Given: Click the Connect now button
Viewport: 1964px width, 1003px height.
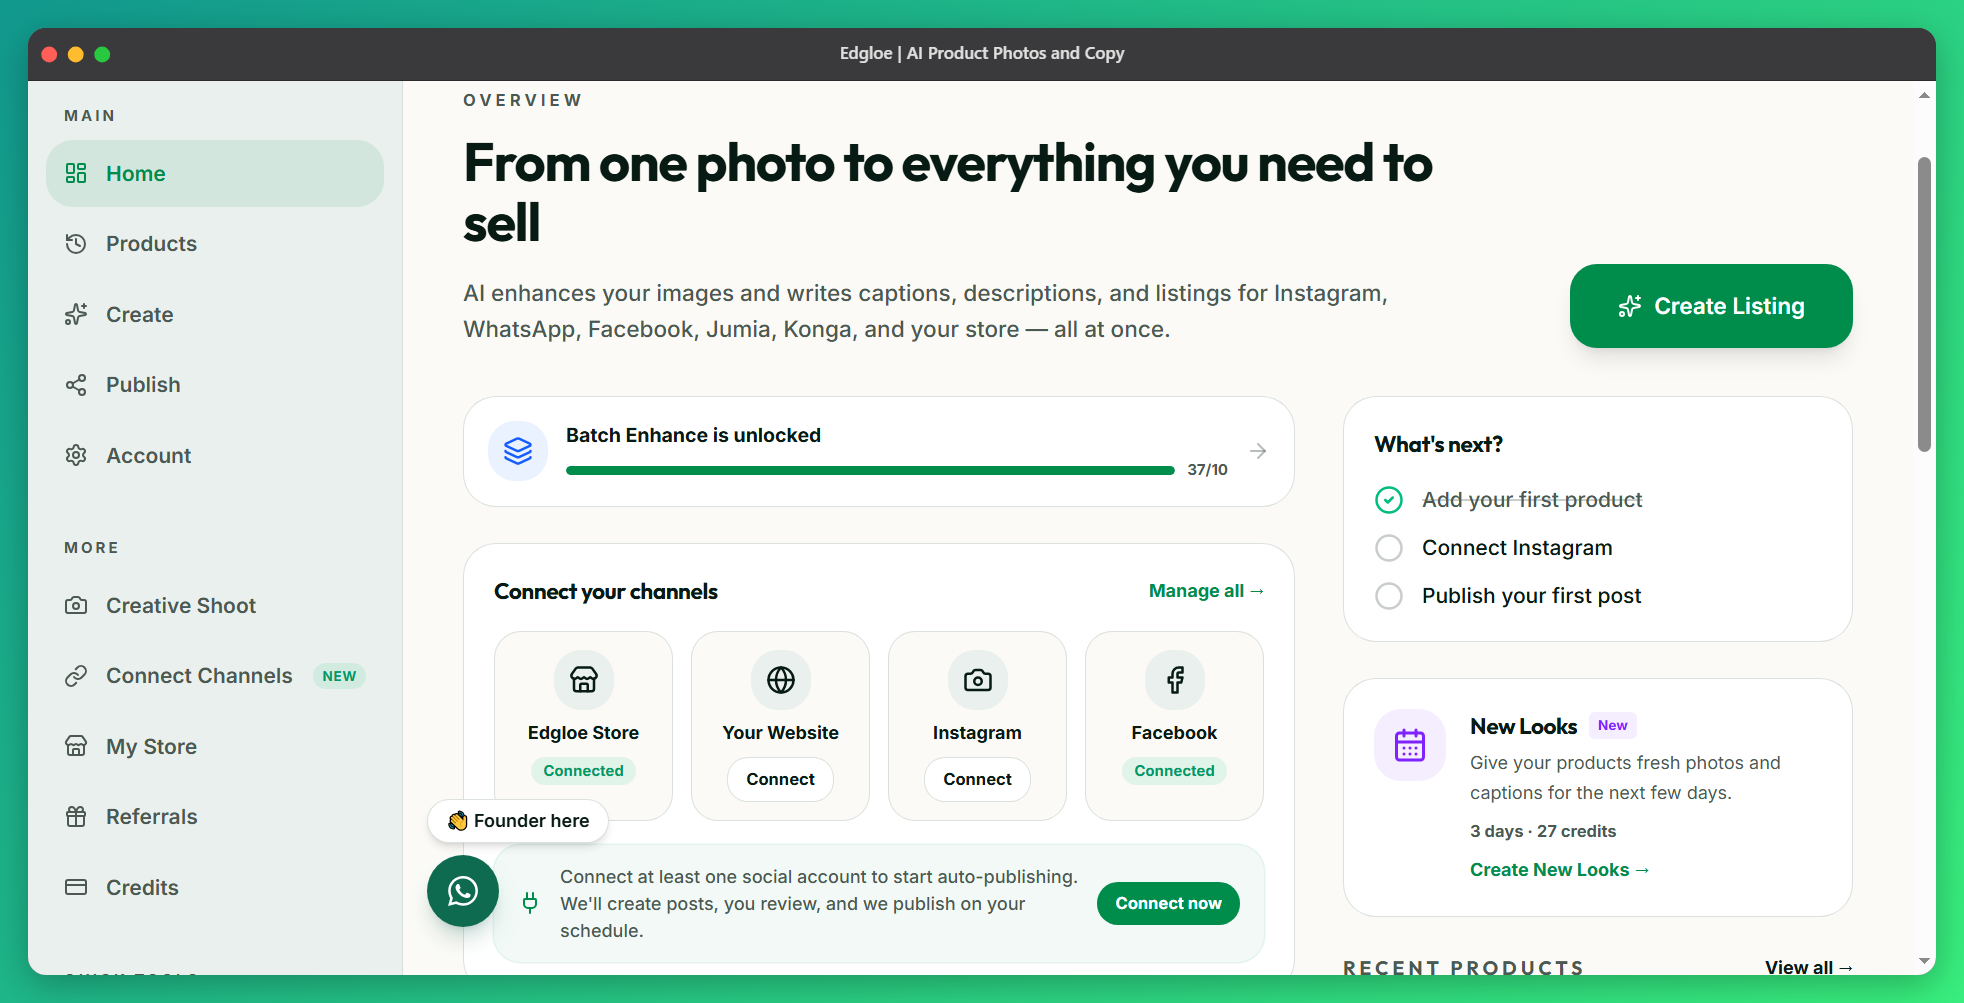Looking at the screenshot, I should tap(1168, 903).
